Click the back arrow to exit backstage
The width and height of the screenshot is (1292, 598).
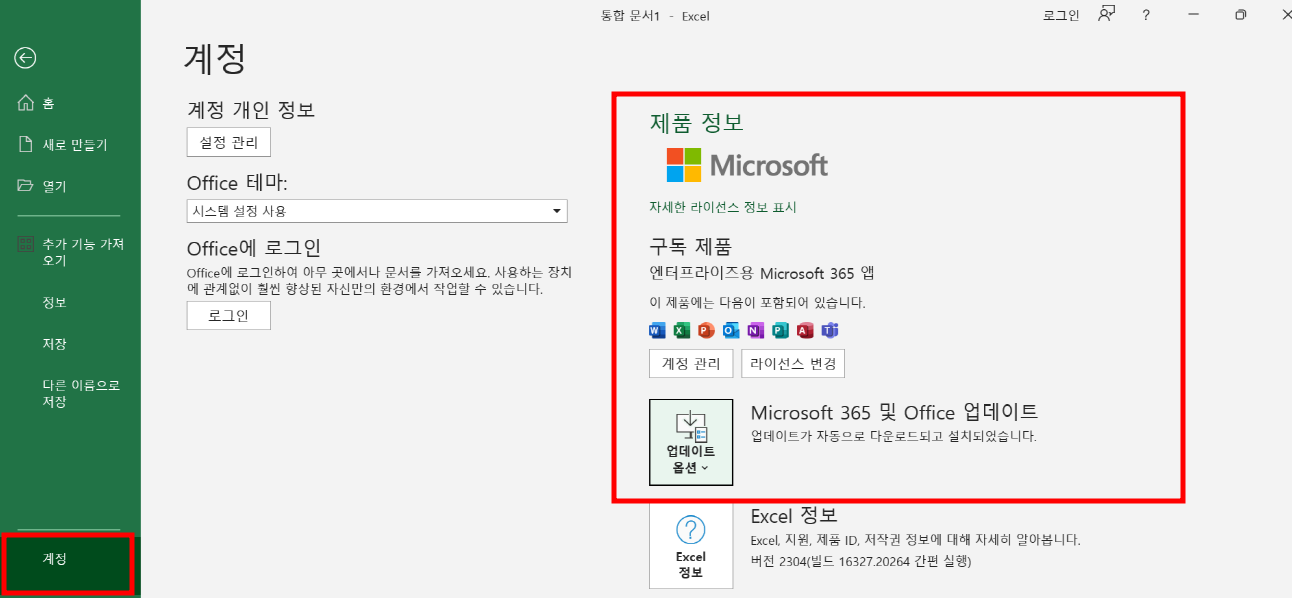pos(25,58)
